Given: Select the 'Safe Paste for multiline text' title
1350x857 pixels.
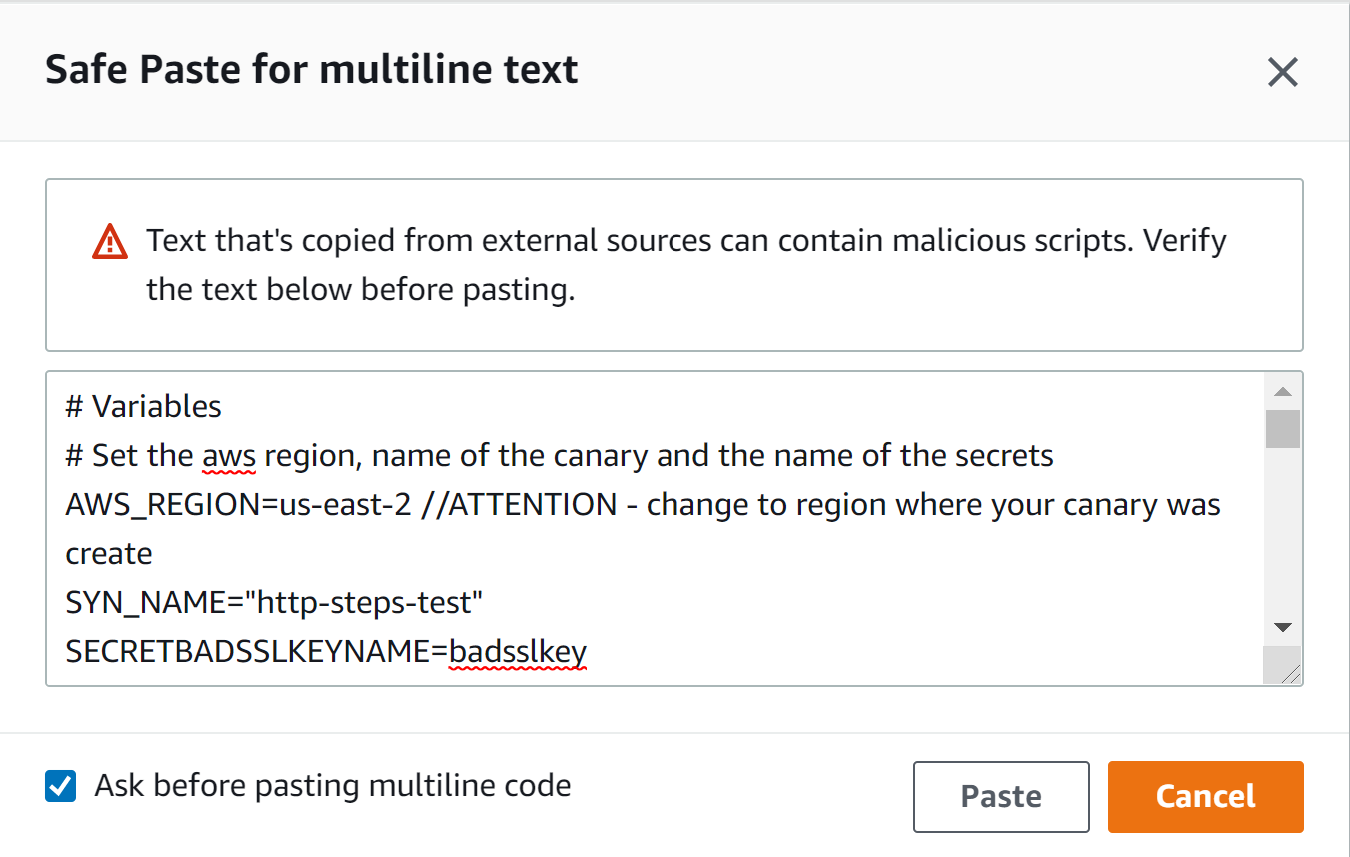Looking at the screenshot, I should point(311,69).
